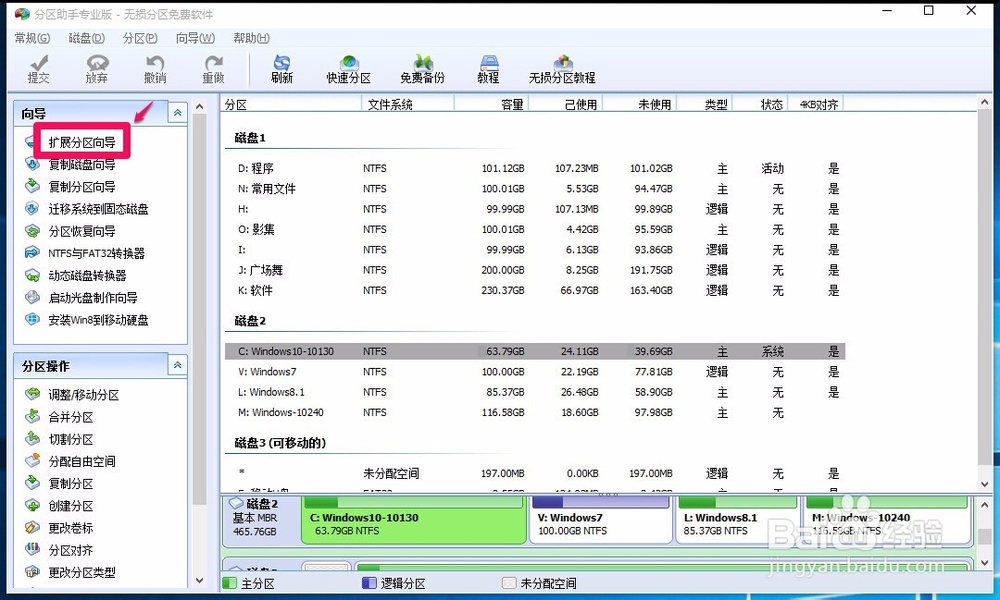The width and height of the screenshot is (1000, 600).
Task: Open the 磁盘(D) menu
Action: pos(83,38)
